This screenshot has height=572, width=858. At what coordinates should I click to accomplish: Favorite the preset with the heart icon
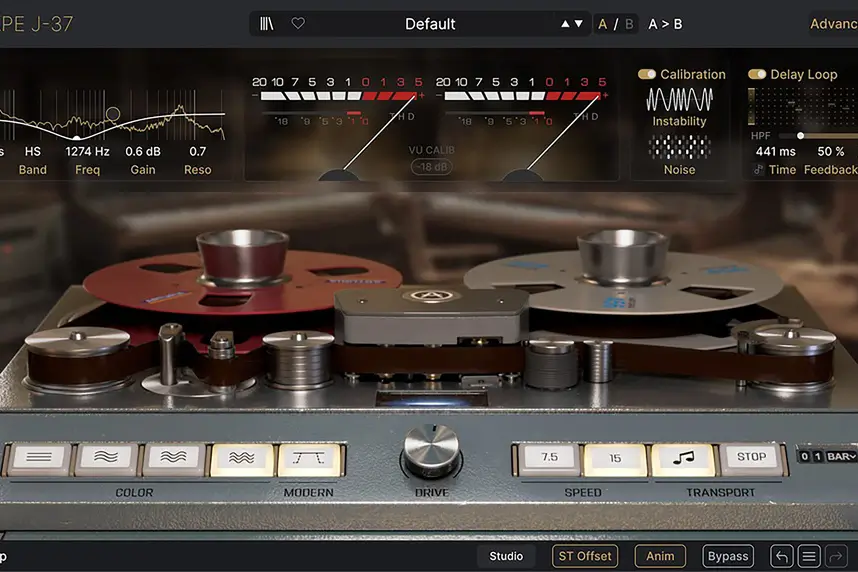298,24
